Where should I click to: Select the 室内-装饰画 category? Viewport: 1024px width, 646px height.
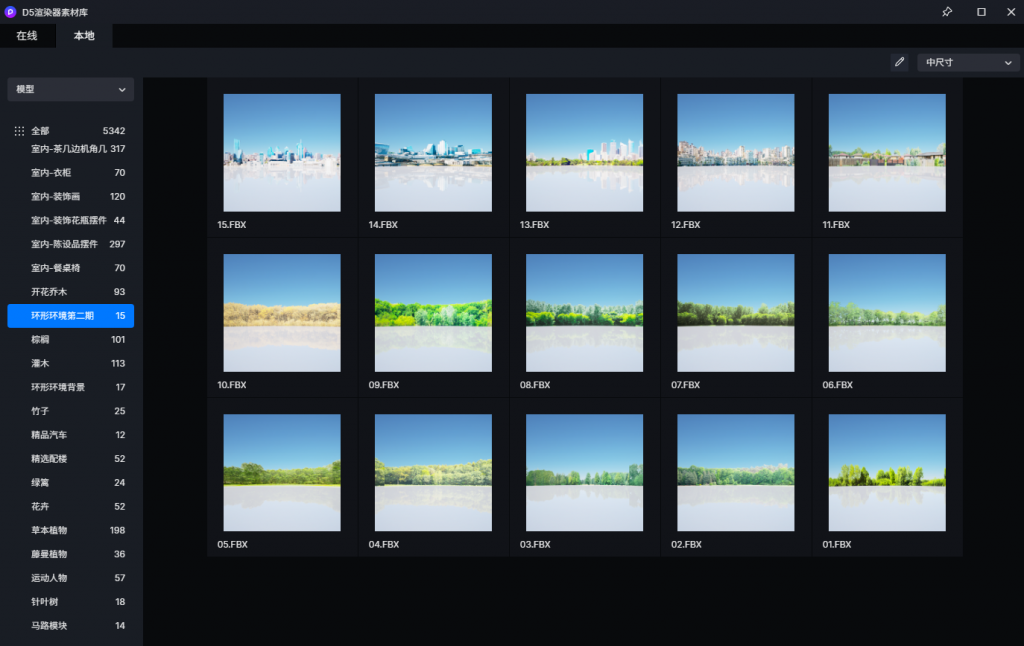71,197
